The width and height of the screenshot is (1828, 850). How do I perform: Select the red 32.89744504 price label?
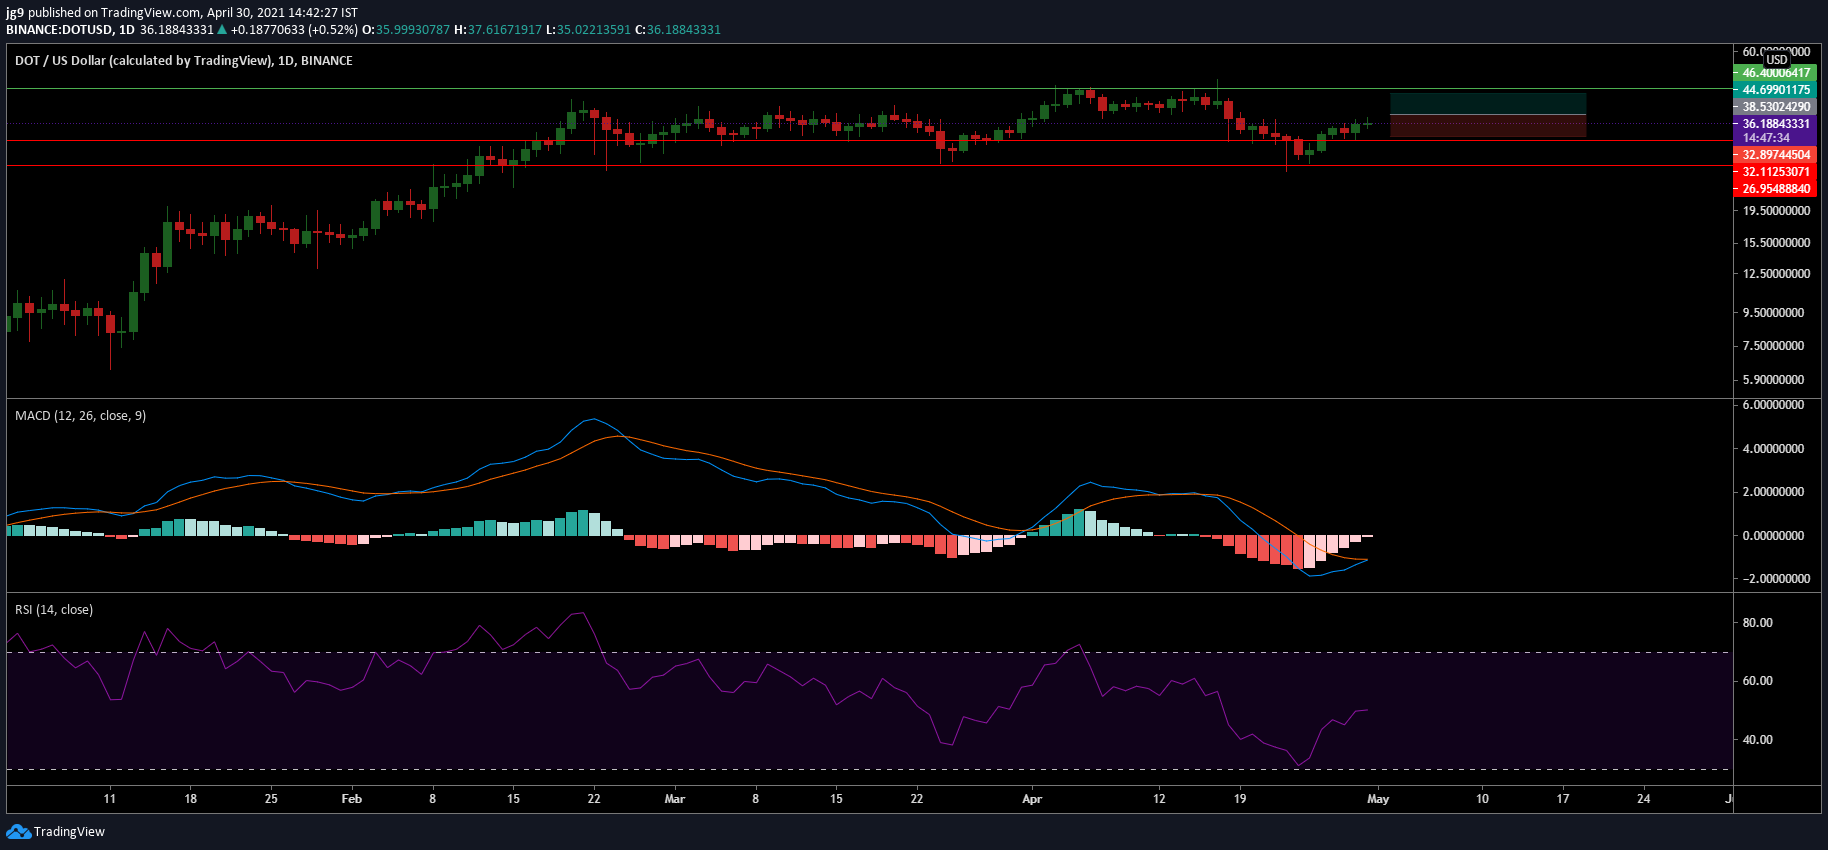coord(1775,155)
